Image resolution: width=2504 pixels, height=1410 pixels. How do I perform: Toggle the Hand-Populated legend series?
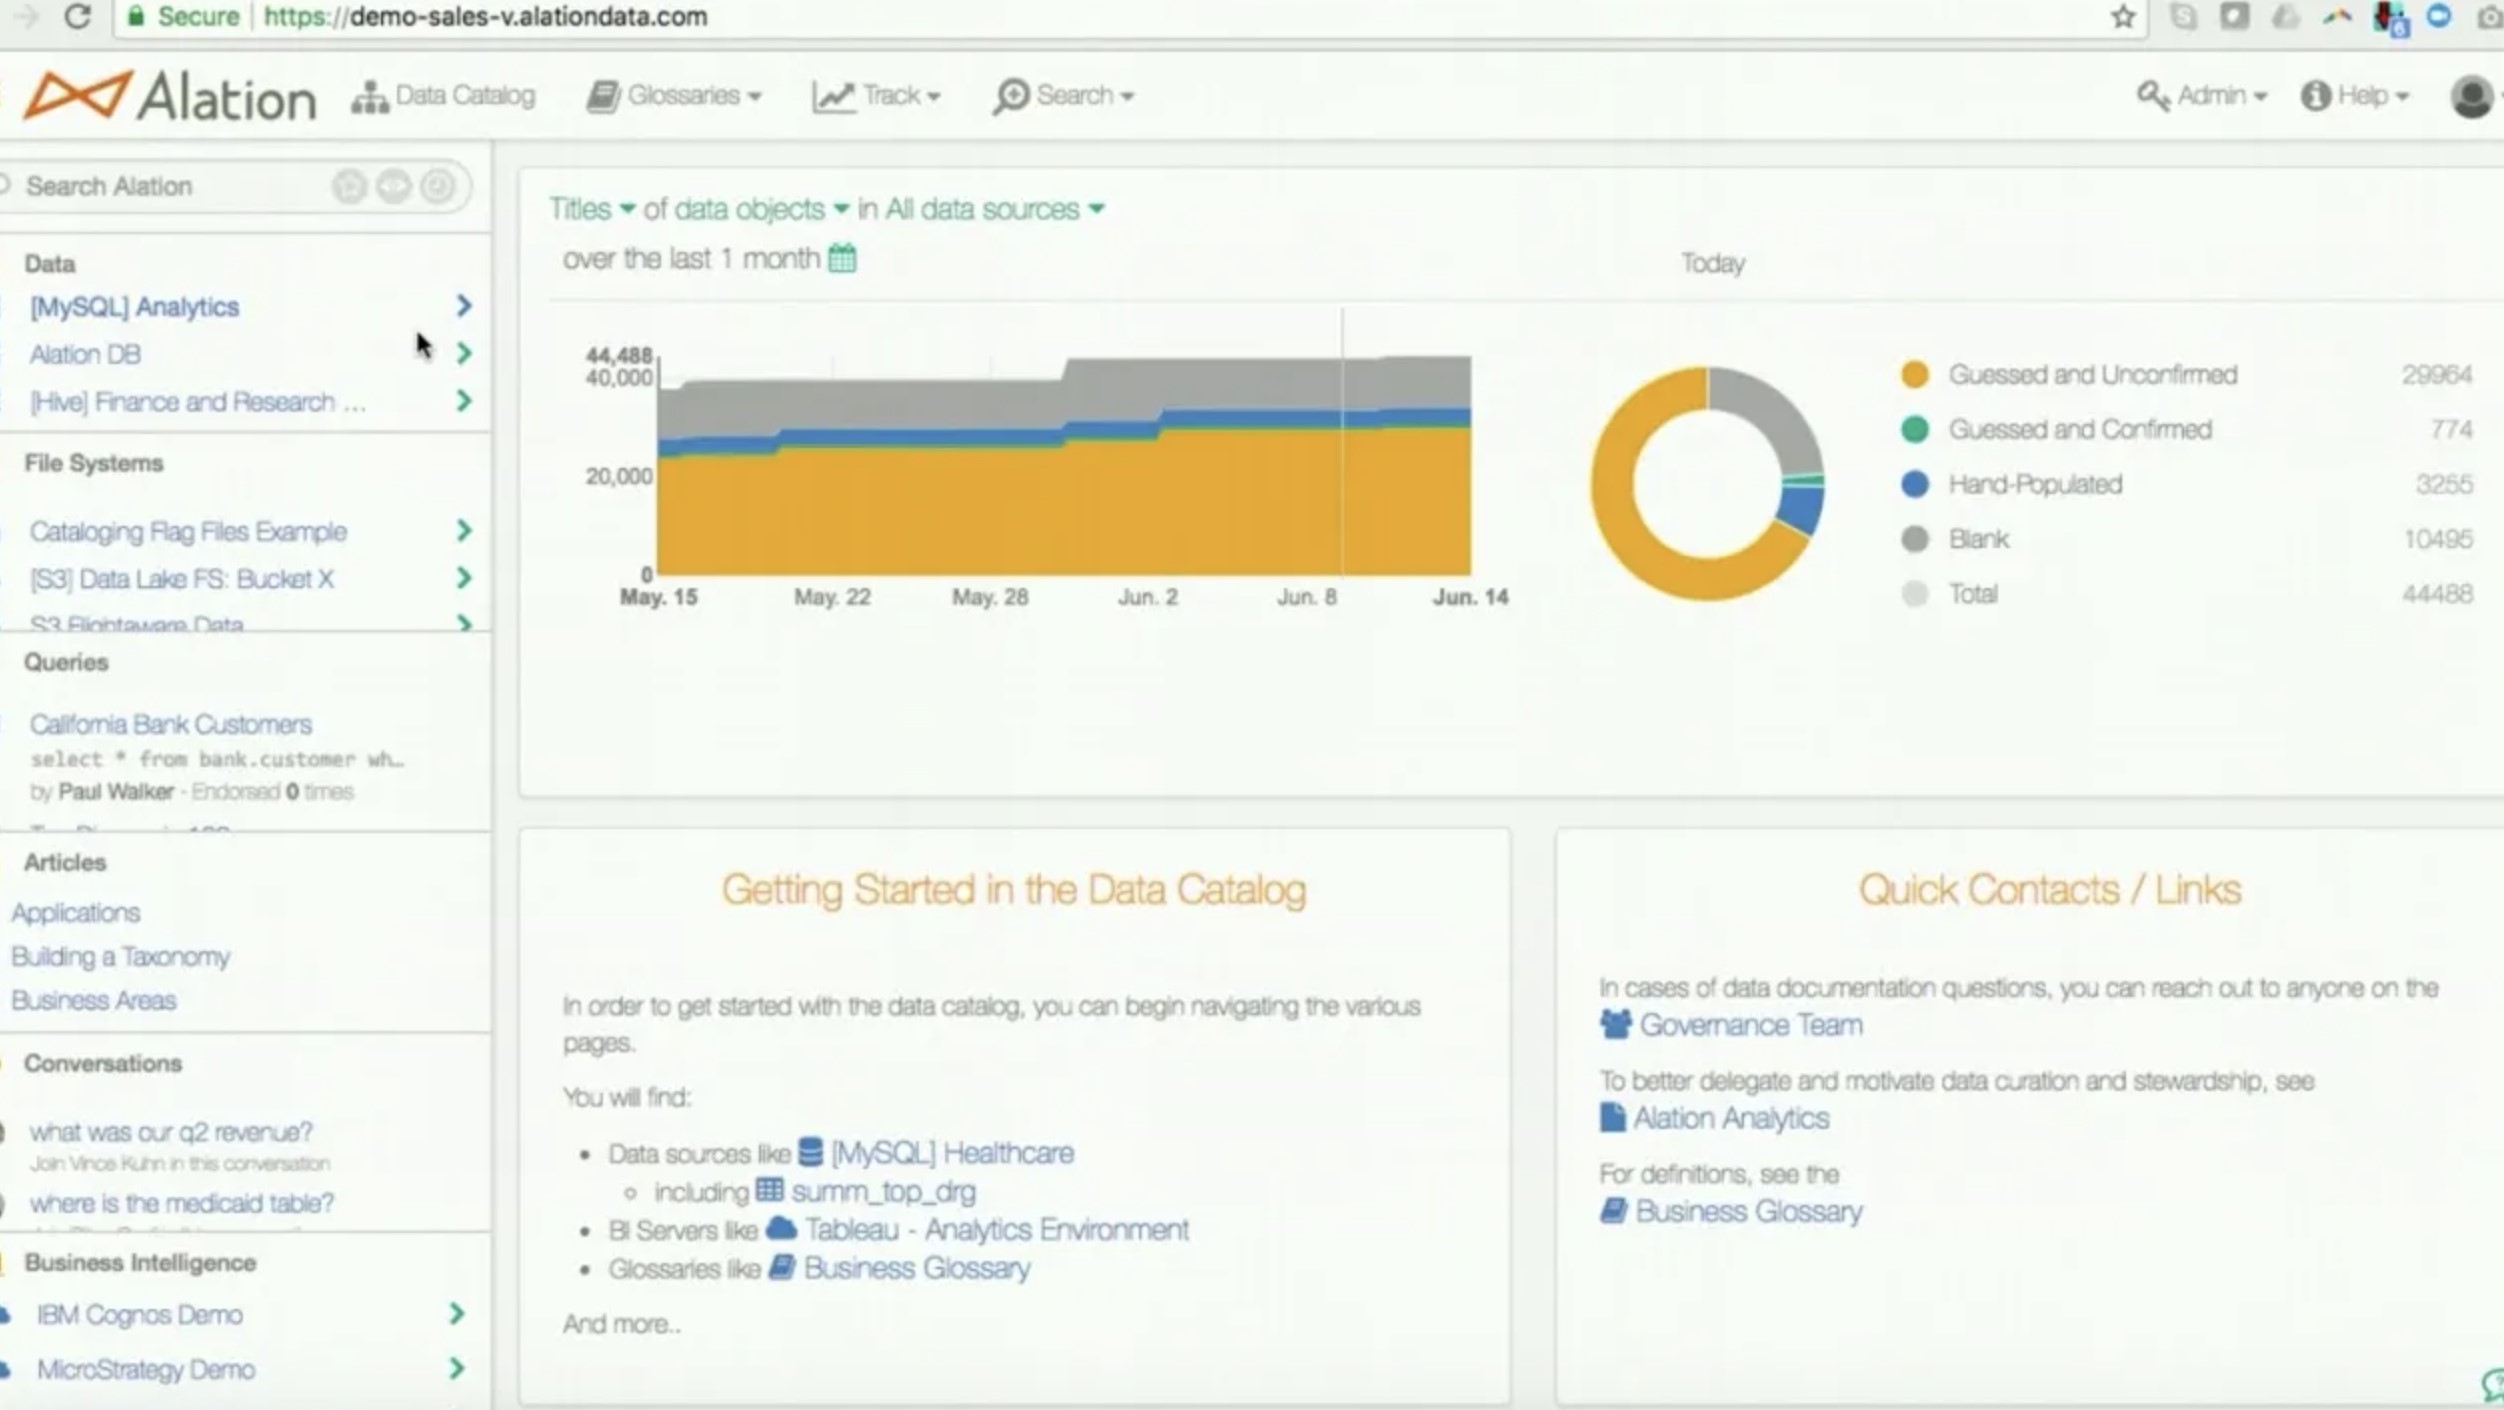(x=2034, y=485)
